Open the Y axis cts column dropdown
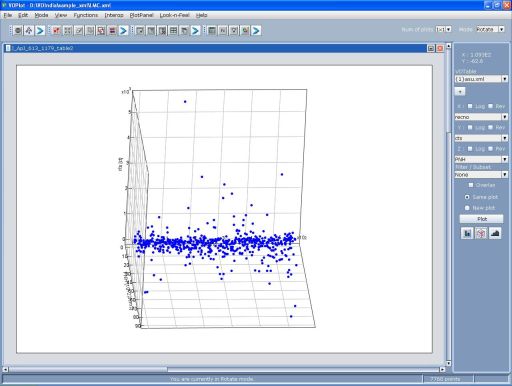 (481, 138)
